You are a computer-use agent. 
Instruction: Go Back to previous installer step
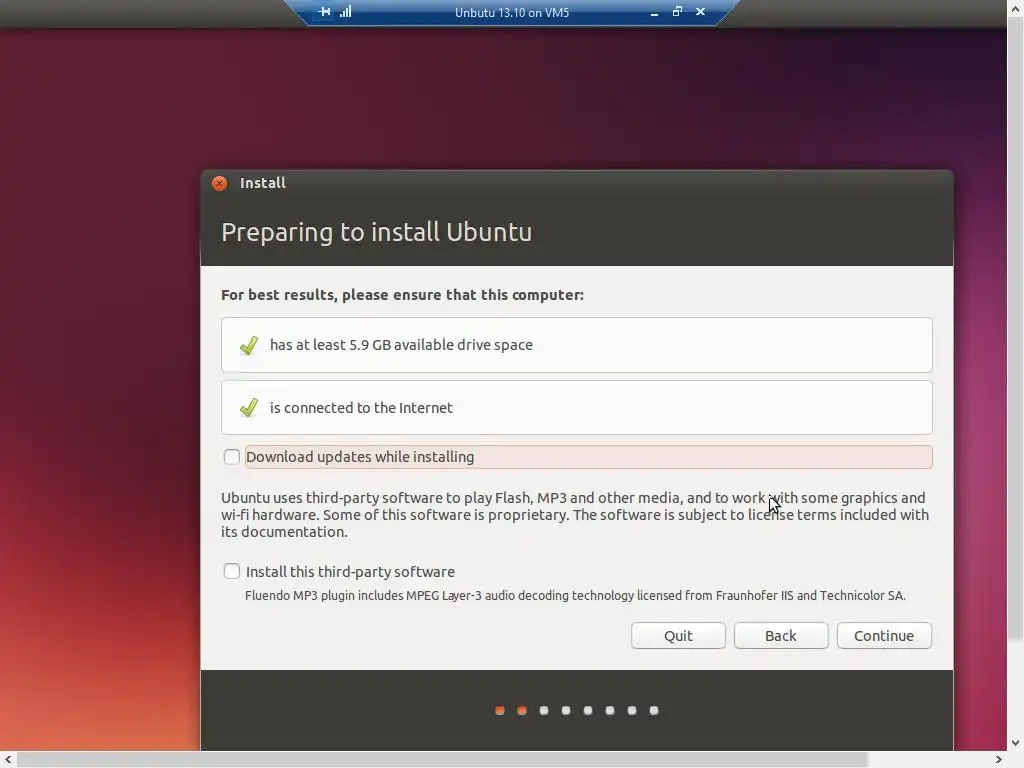coord(781,635)
